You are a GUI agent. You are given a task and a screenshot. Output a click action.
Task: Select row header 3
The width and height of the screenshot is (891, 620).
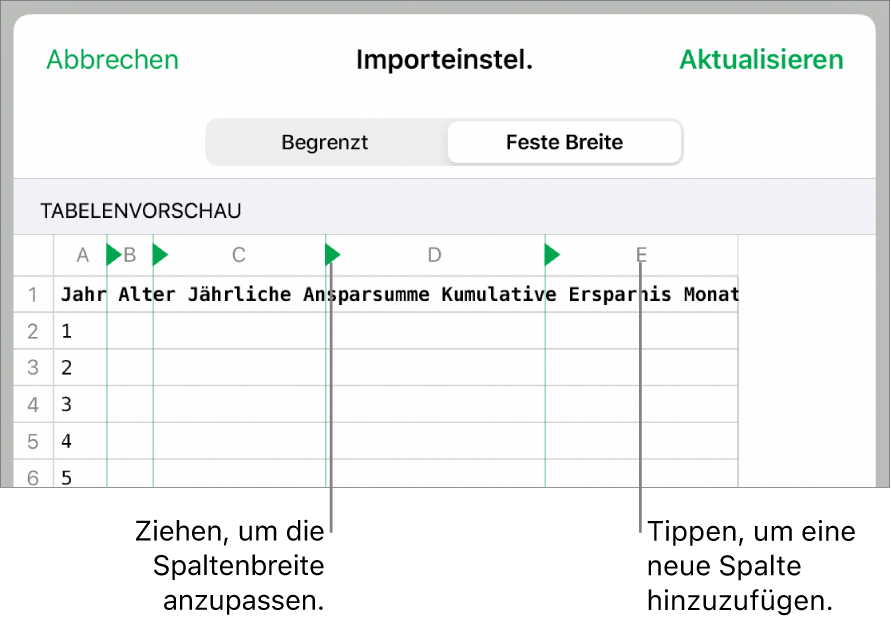click(x=33, y=368)
